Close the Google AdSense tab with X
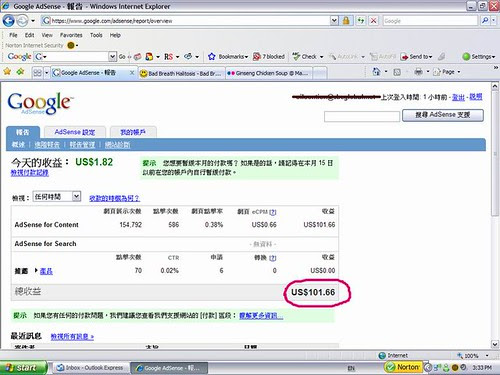 (x=132, y=72)
